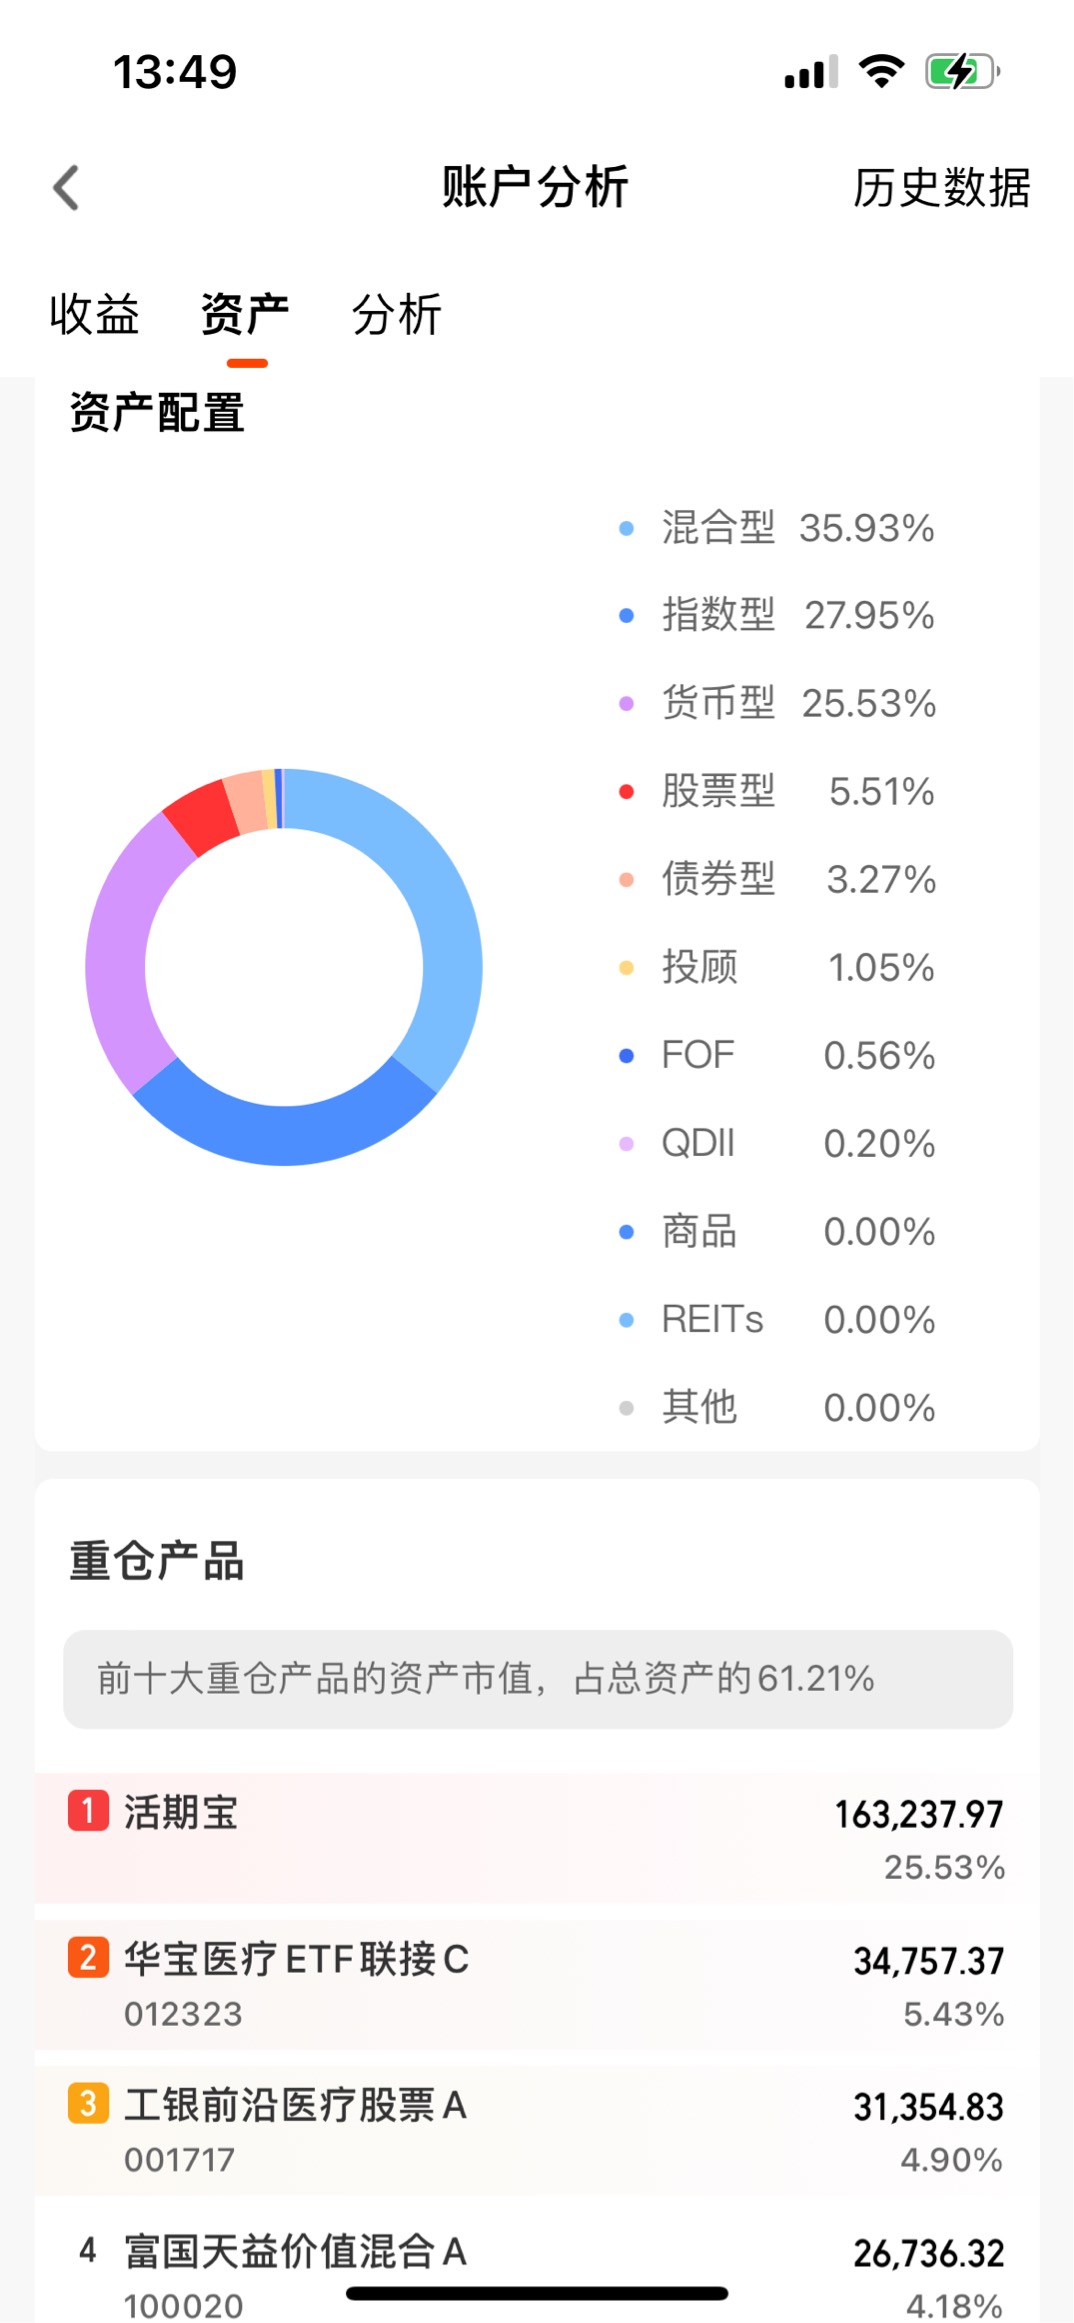Image resolution: width=1074 pixels, height=2323 pixels.
Task: Tap the 混合型 legend color dot
Action: 626,528
